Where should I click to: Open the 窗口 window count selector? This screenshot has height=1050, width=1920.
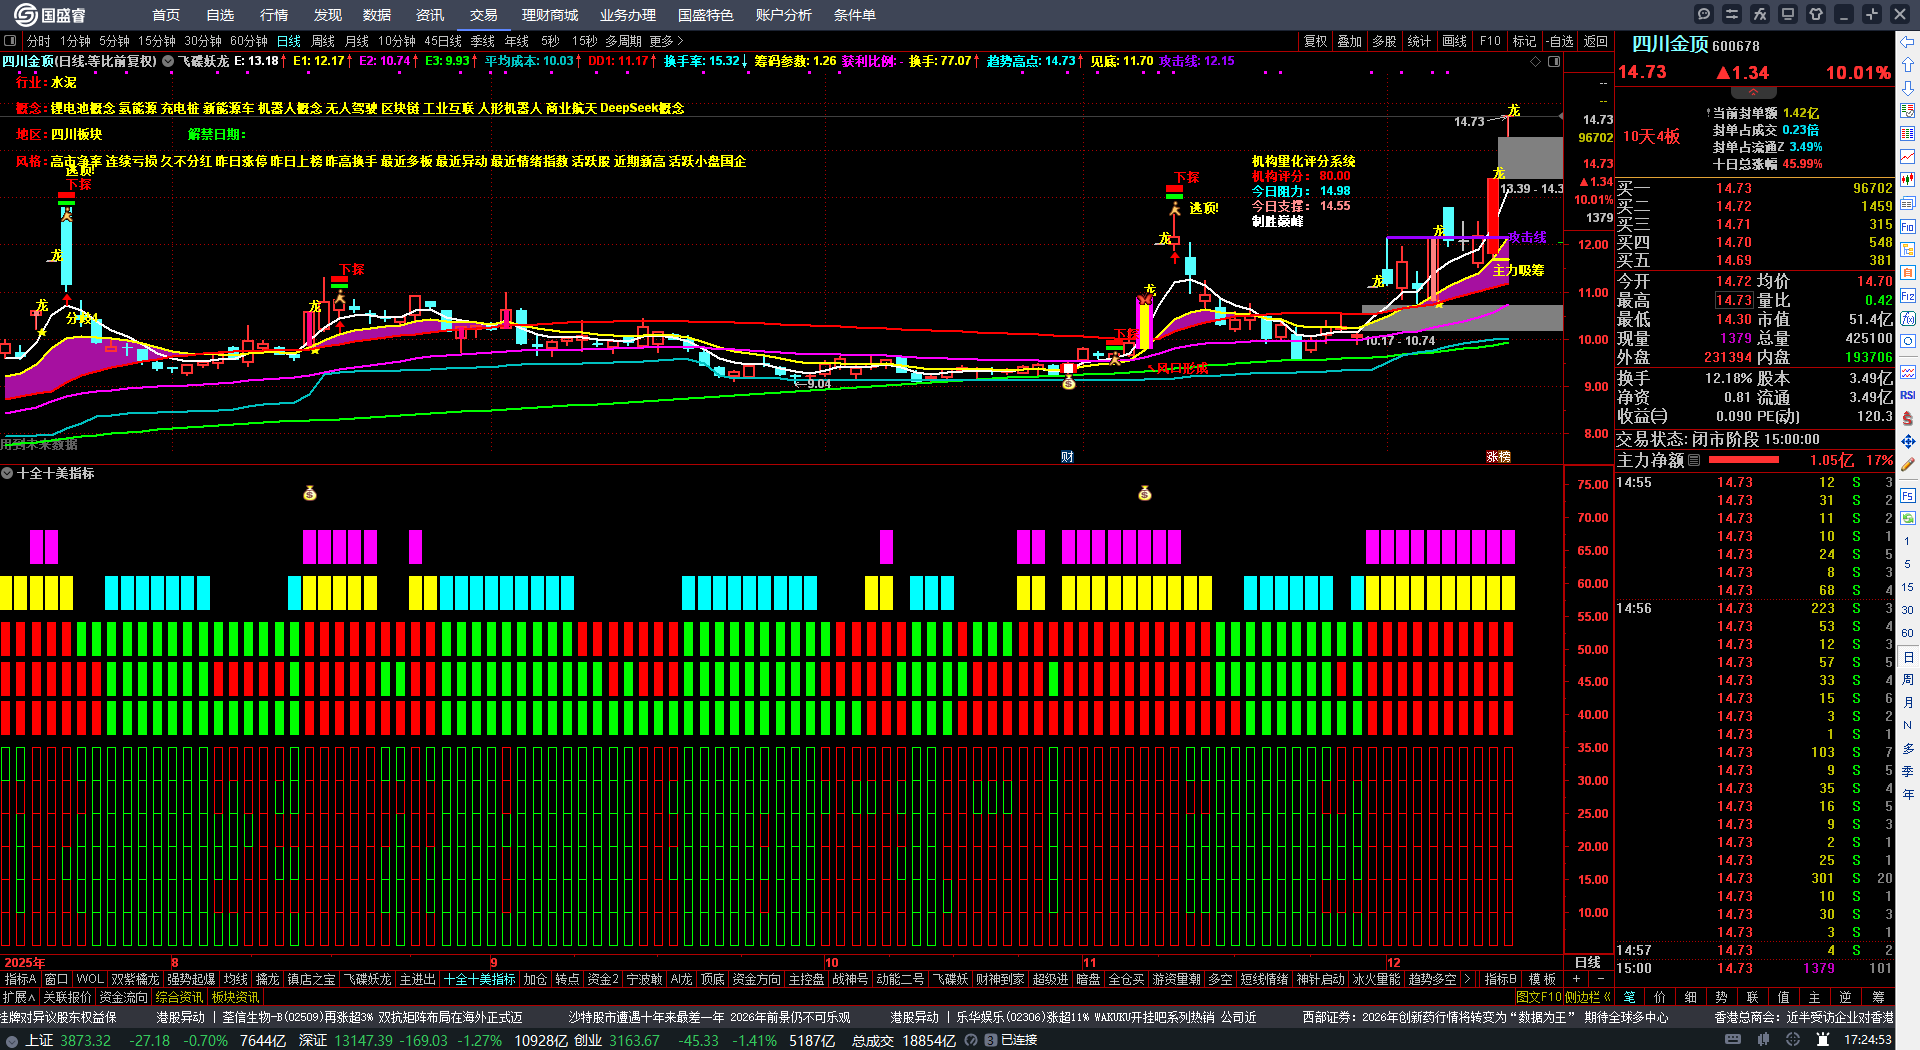coord(57,980)
